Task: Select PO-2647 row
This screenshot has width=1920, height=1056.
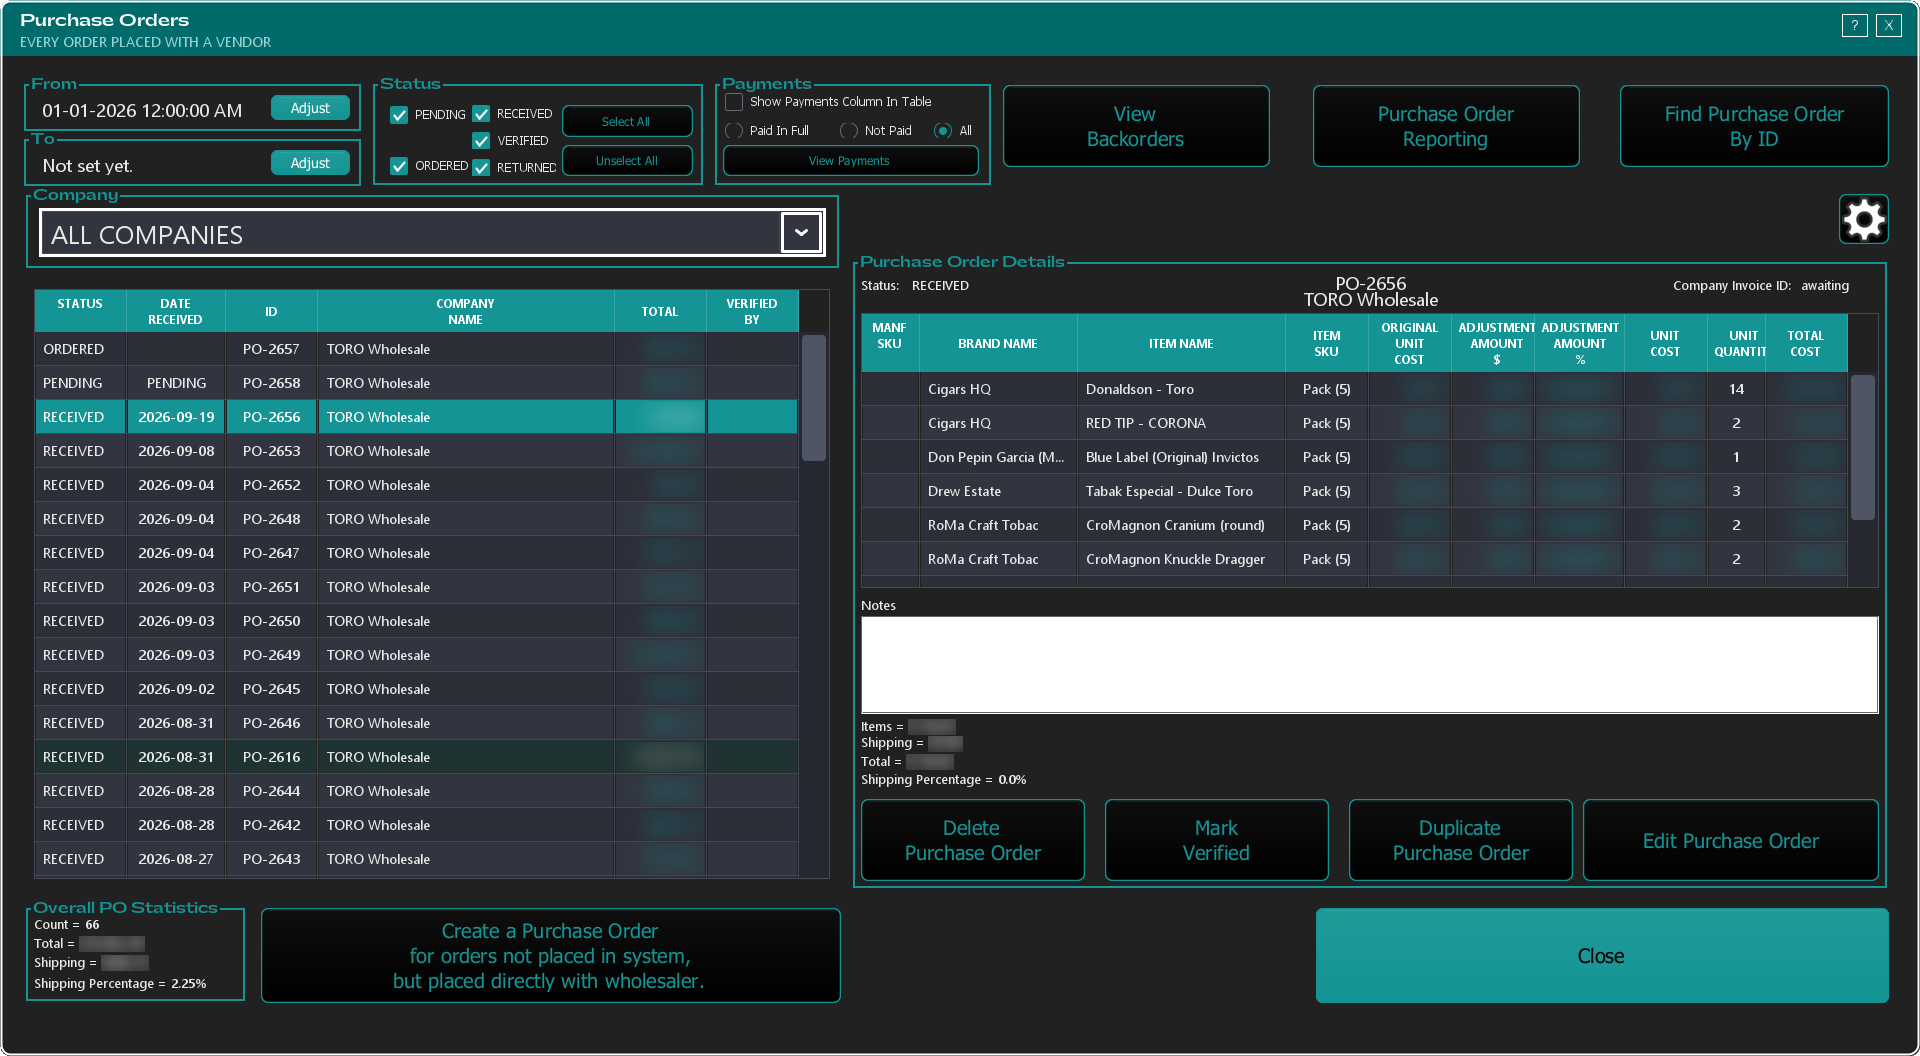Action: click(416, 553)
